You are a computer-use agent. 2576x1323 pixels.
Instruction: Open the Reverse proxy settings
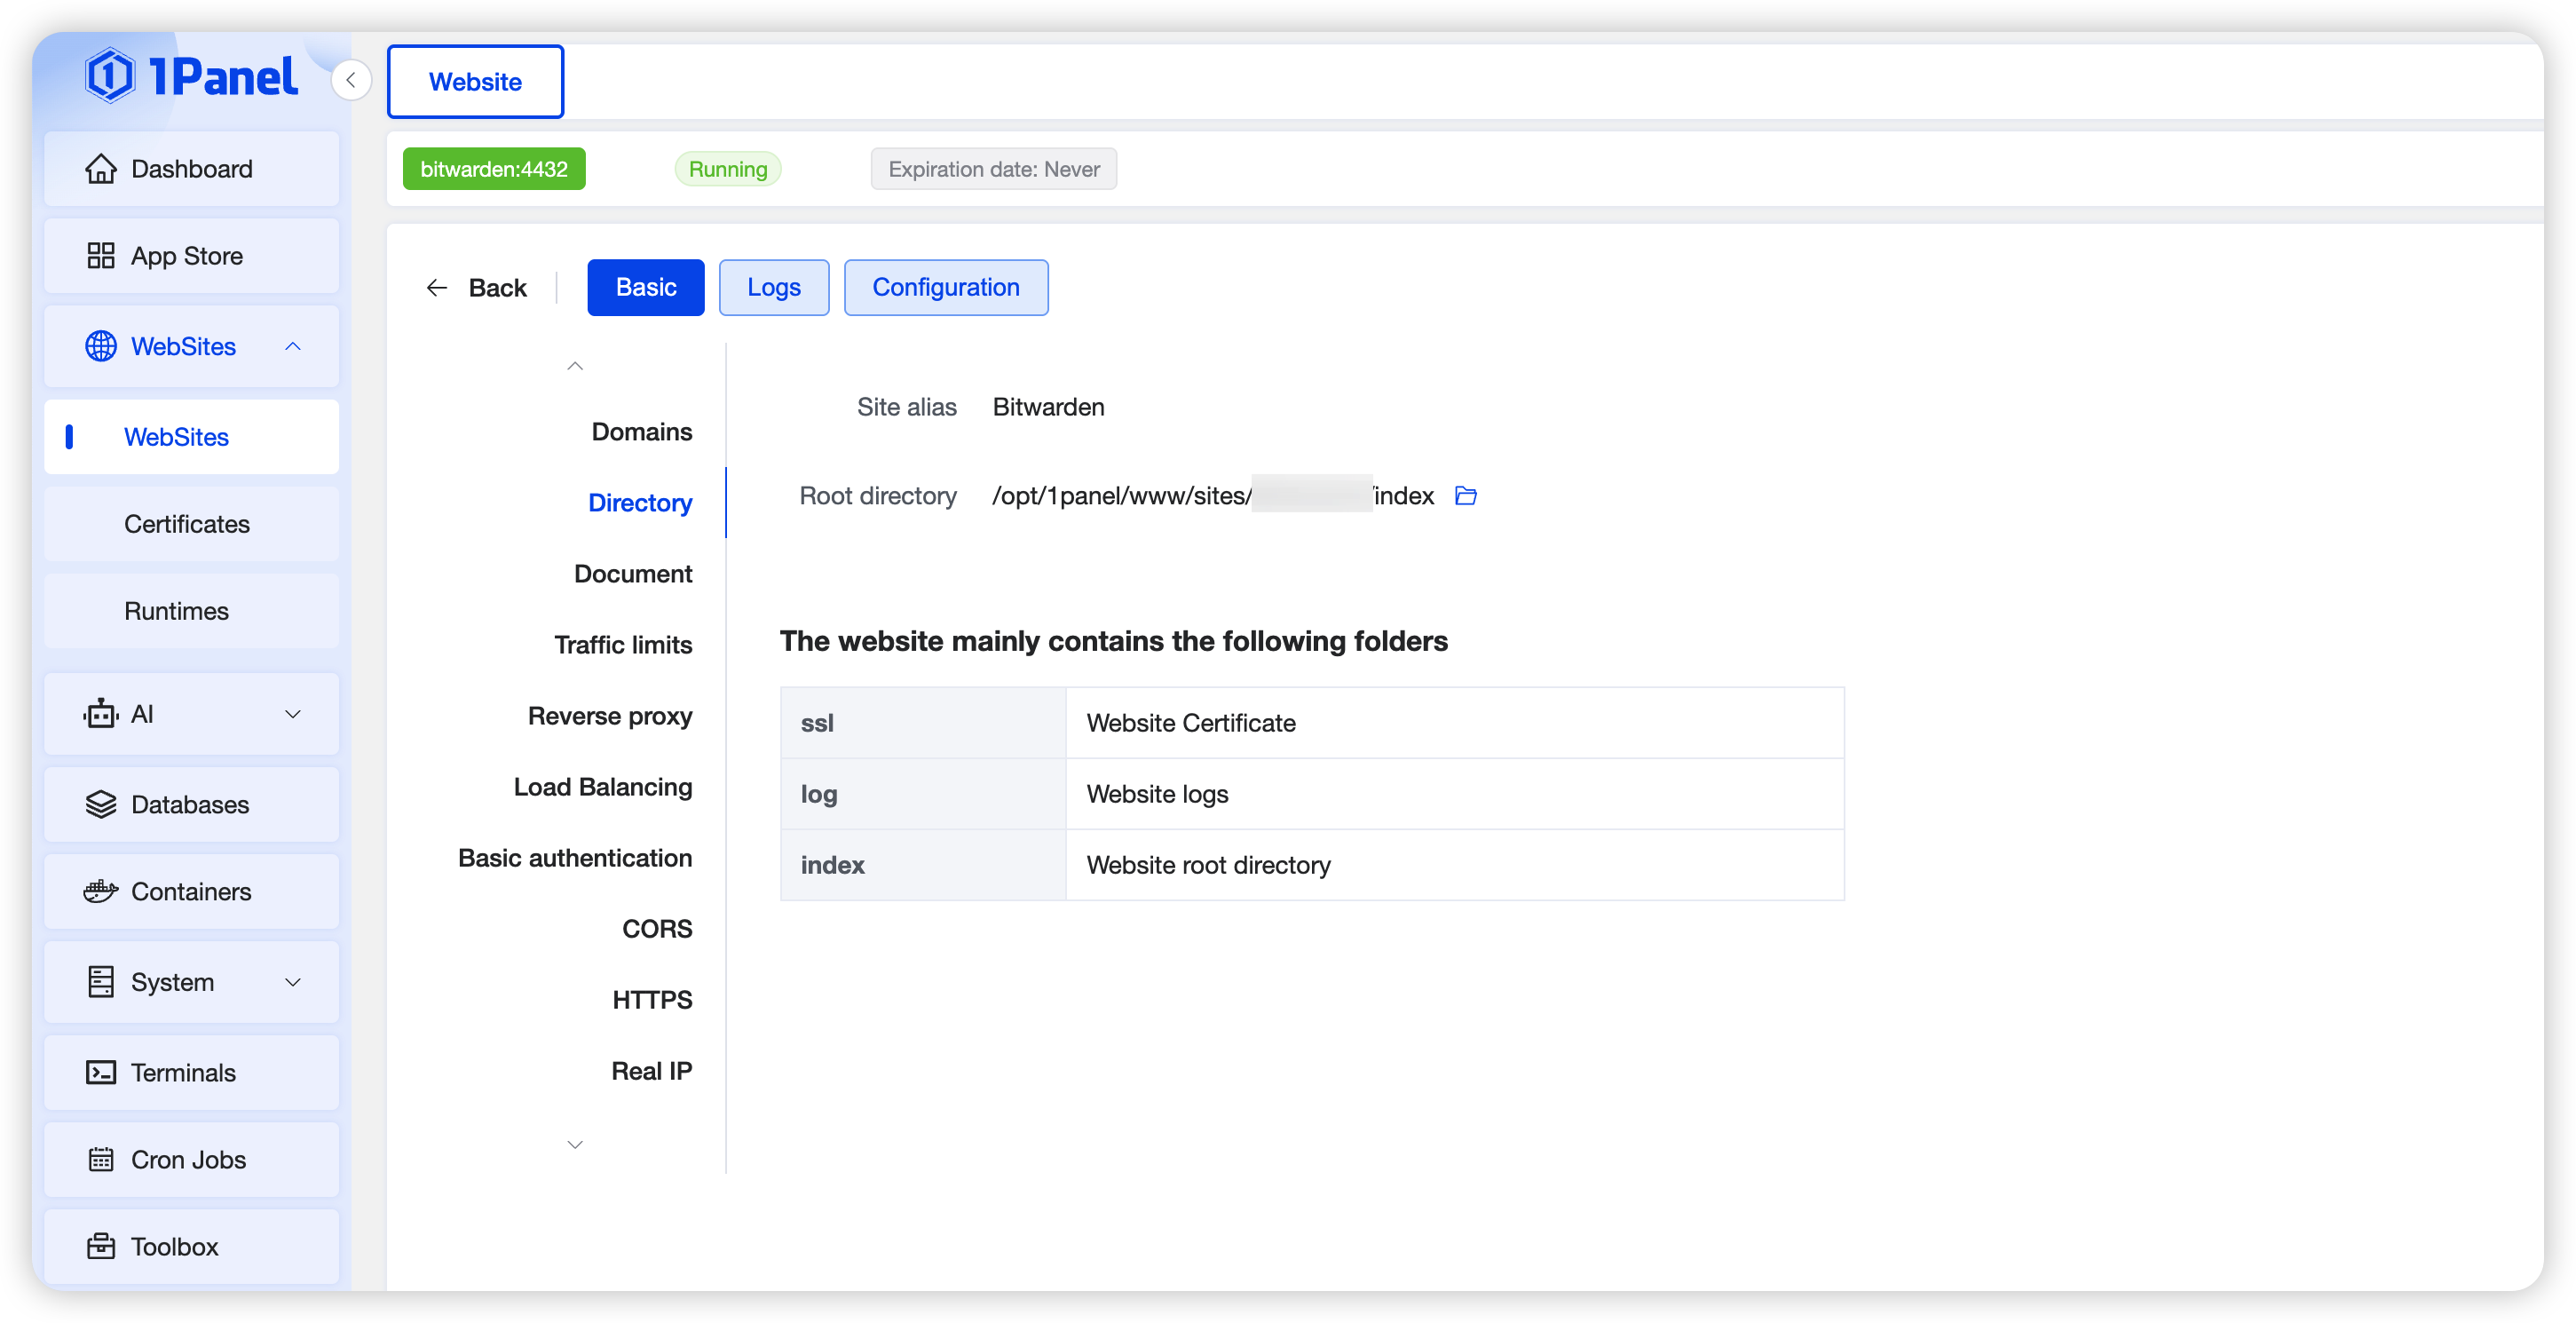[x=609, y=716]
